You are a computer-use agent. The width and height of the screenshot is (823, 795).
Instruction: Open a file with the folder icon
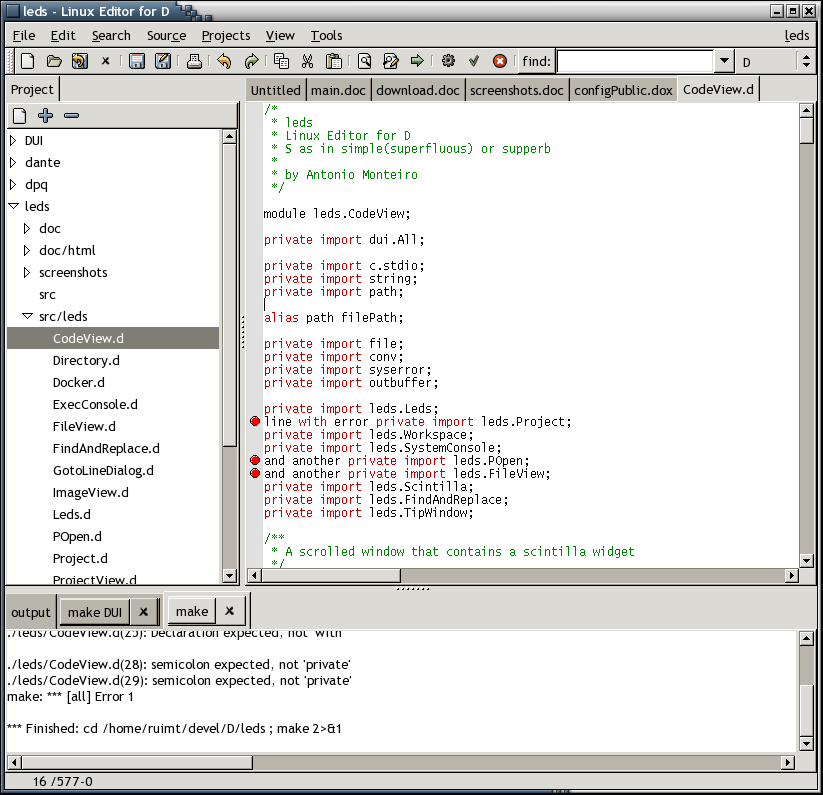(54, 61)
